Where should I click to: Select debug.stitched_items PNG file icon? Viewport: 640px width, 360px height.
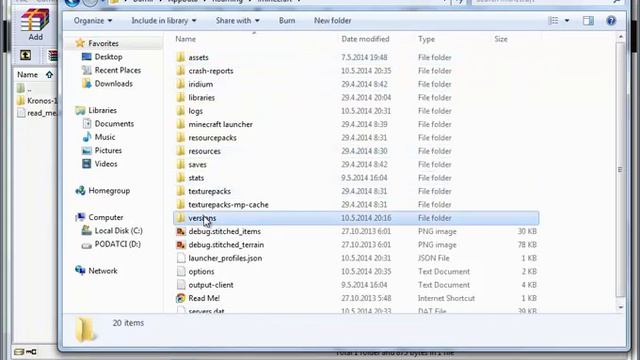tap(181, 231)
